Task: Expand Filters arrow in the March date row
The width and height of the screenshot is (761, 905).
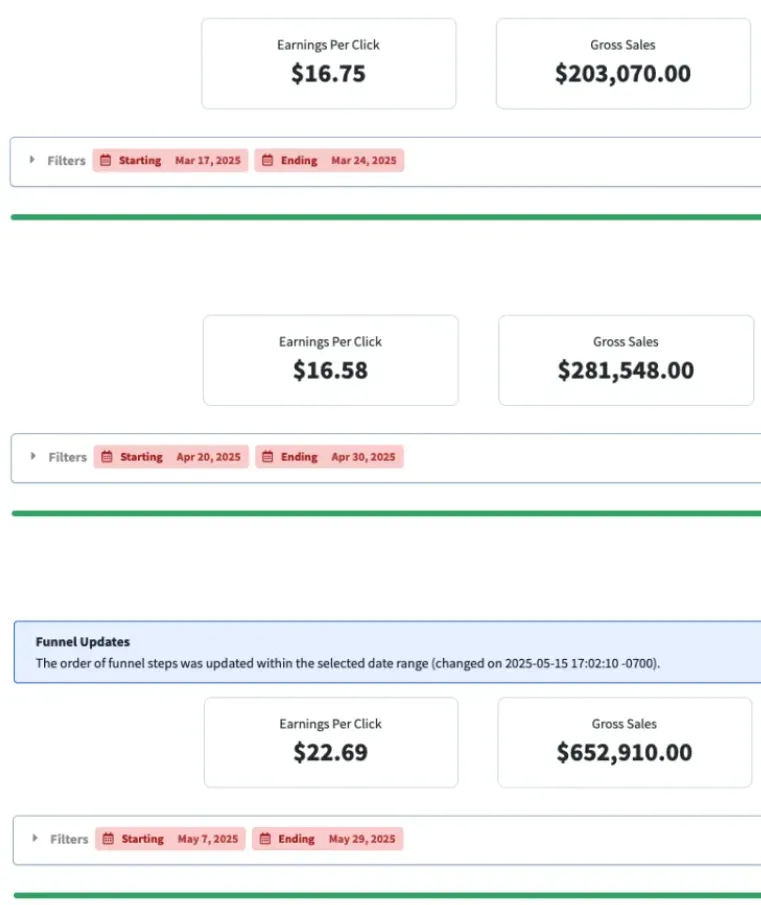Action: tap(32, 159)
